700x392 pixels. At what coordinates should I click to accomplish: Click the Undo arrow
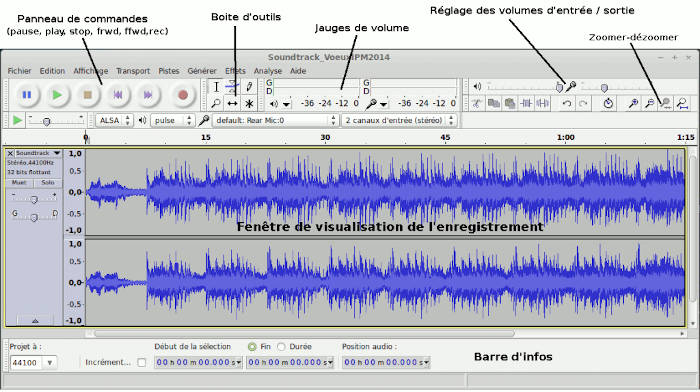click(x=567, y=104)
